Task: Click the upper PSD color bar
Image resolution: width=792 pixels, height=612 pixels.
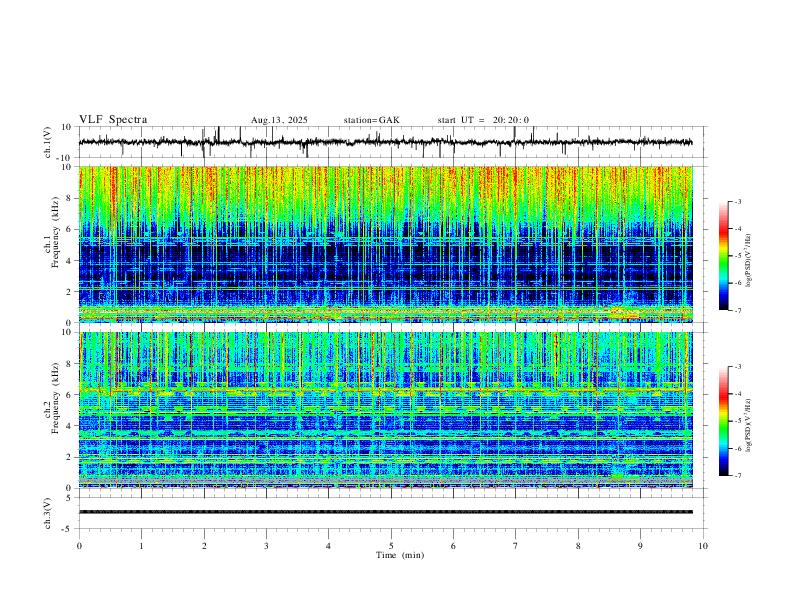Action: 723,256
